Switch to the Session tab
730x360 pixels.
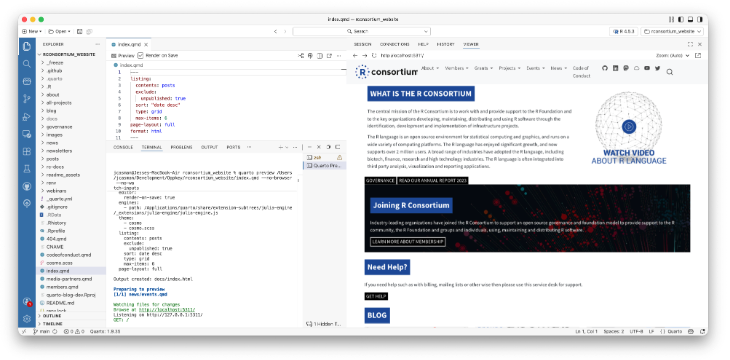pyautogui.click(x=362, y=45)
